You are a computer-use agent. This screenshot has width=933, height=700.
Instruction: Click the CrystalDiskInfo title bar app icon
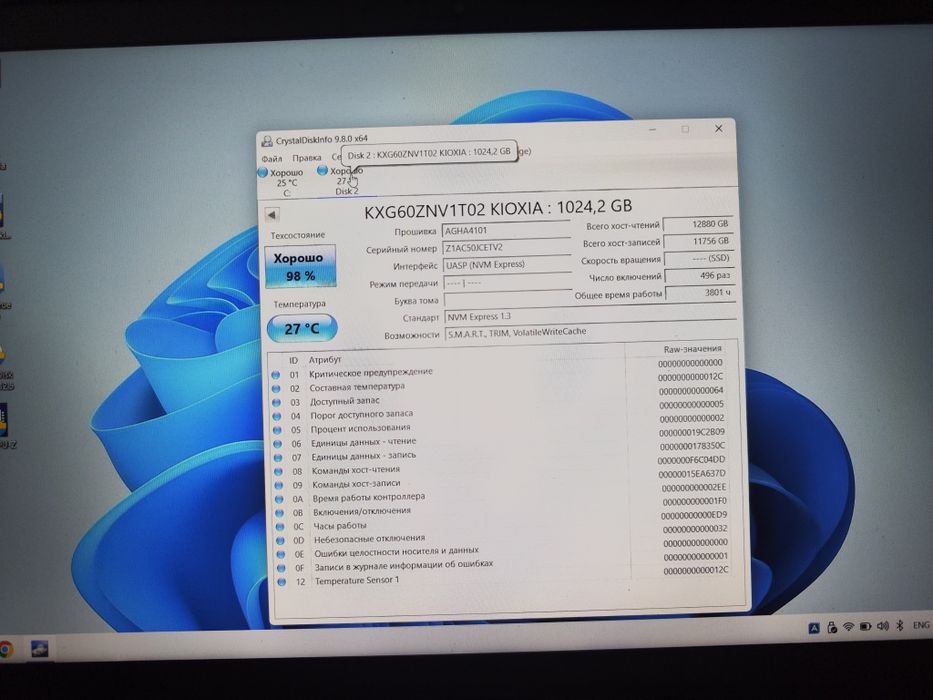click(267, 141)
